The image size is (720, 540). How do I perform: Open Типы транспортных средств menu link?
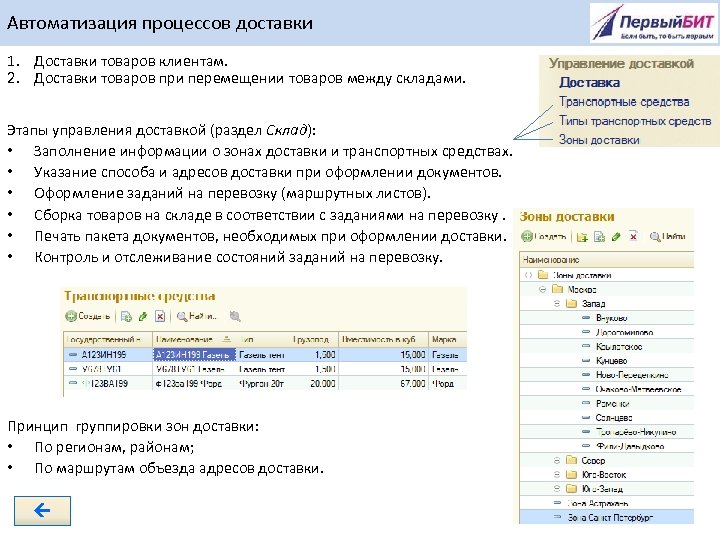(635, 121)
